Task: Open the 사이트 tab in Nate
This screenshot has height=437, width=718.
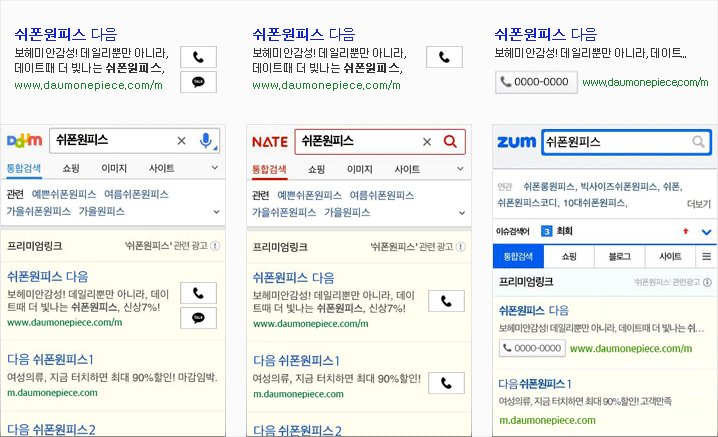Action: [408, 169]
